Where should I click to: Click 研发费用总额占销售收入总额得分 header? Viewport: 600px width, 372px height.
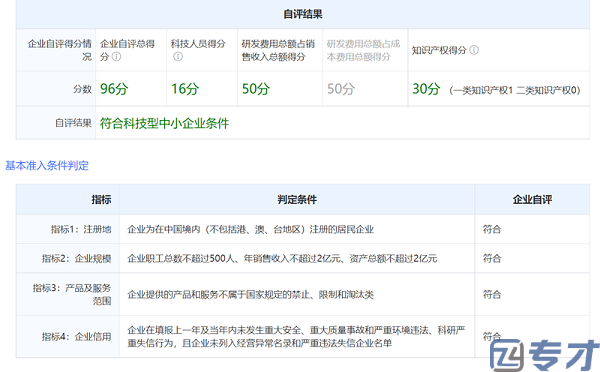(x=278, y=50)
